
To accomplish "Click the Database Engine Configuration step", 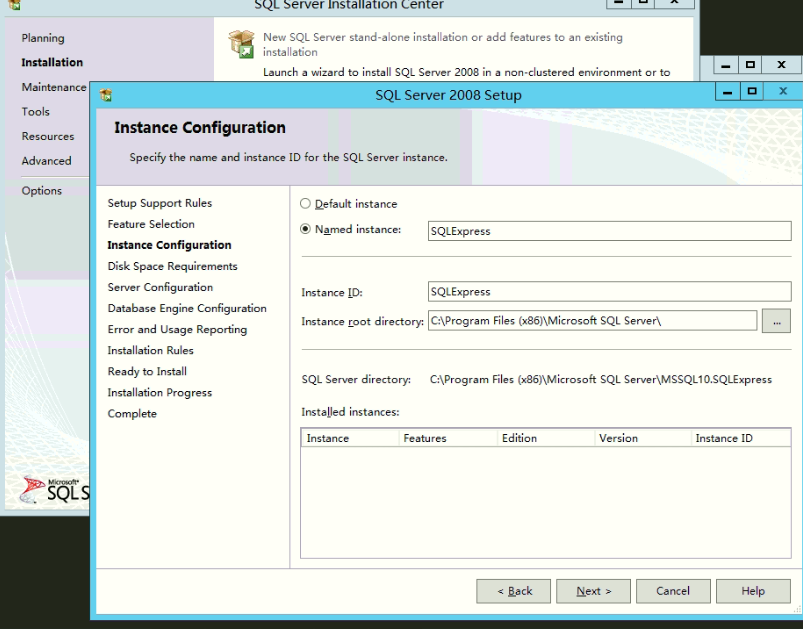I will point(187,308).
